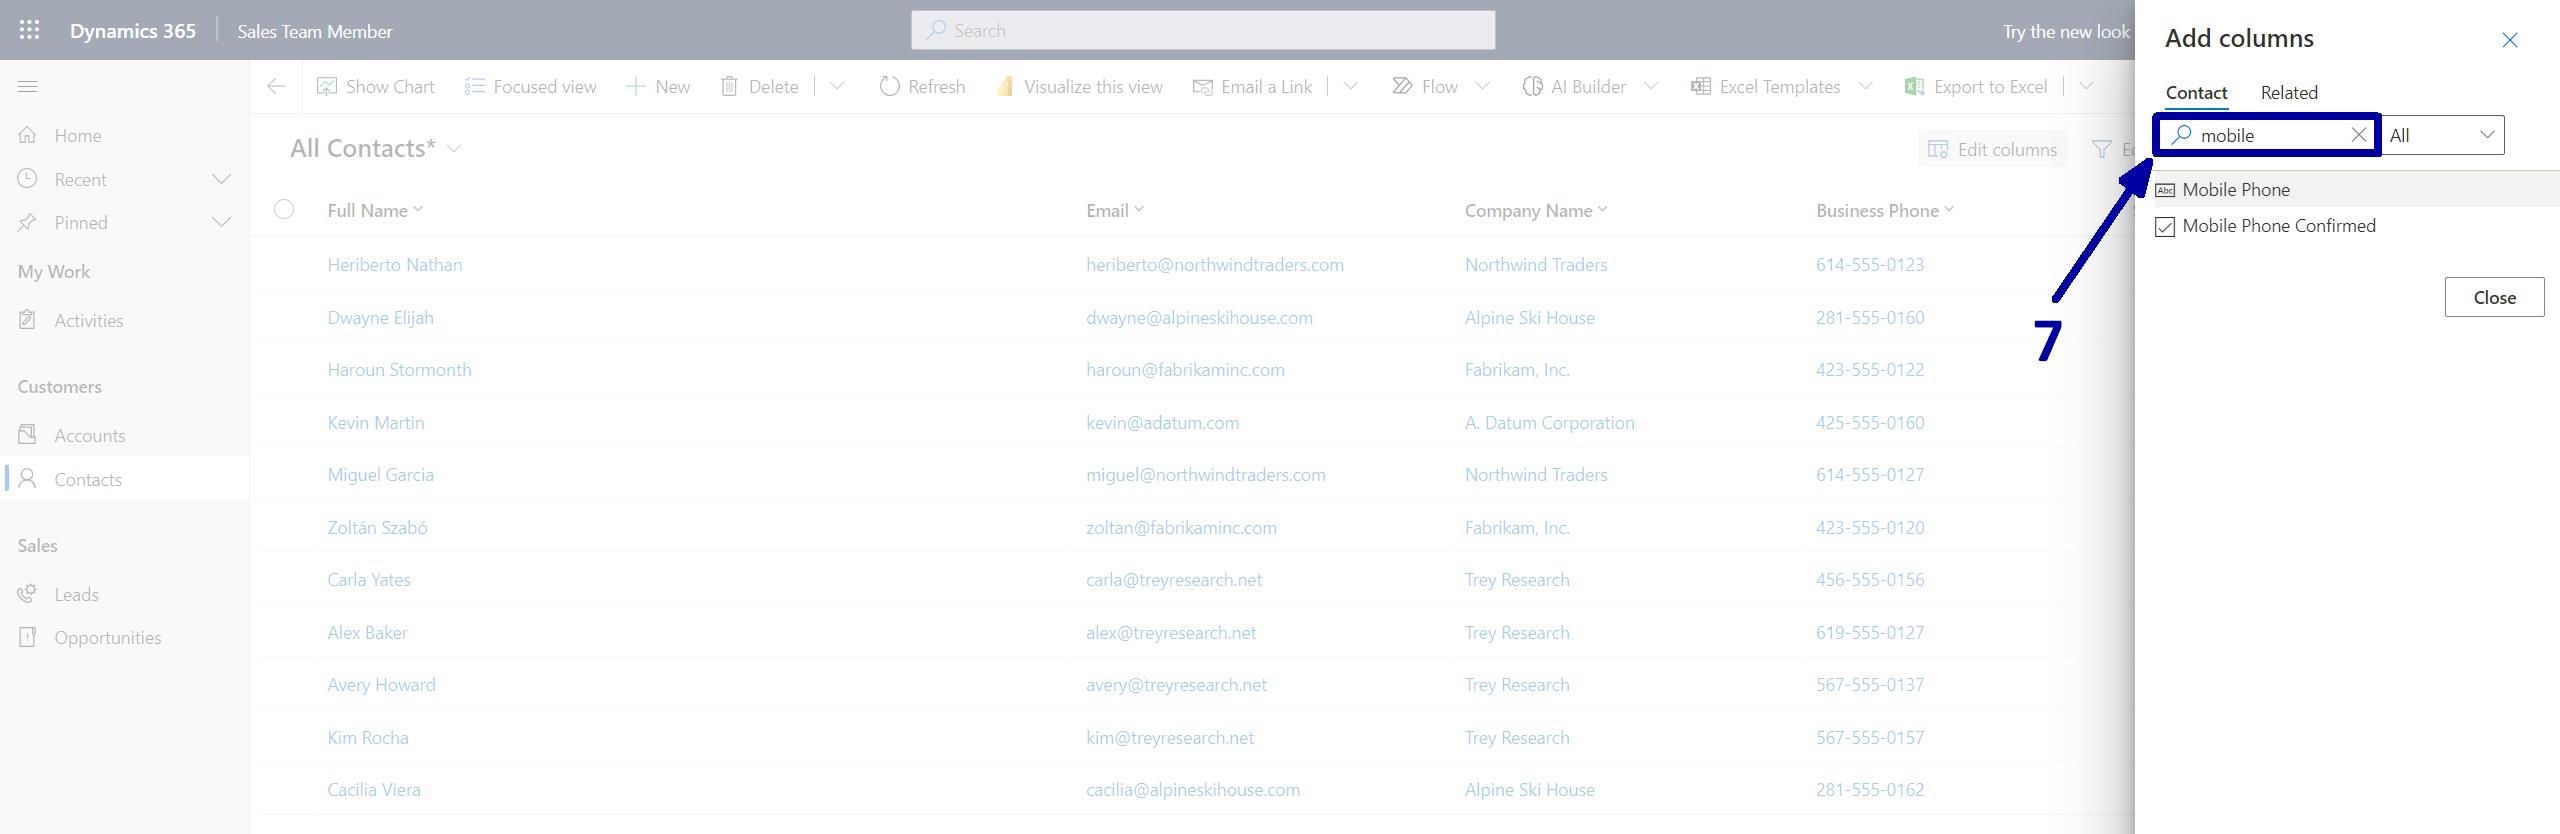Click the Close button in Add columns

pyautogui.click(x=2494, y=297)
